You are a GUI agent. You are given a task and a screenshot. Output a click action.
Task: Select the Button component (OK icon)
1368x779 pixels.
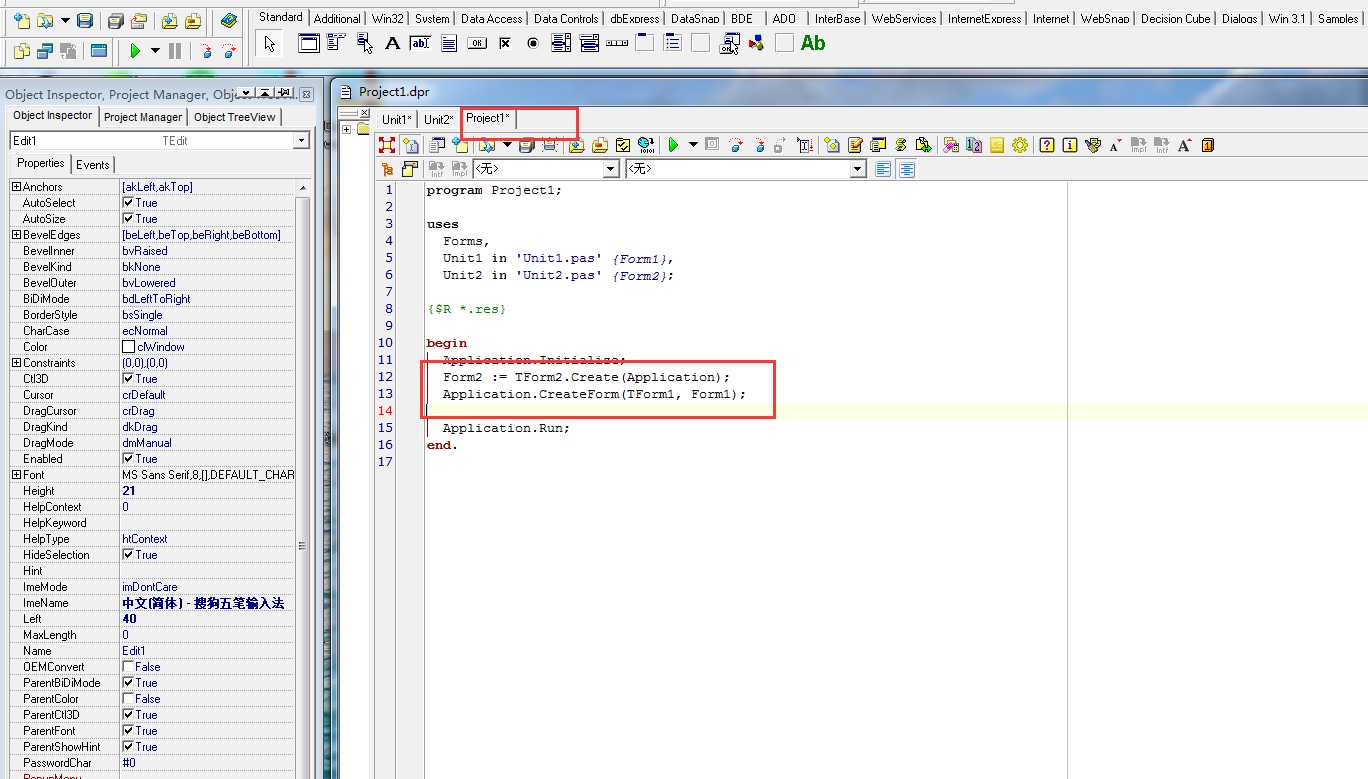pyautogui.click(x=477, y=43)
